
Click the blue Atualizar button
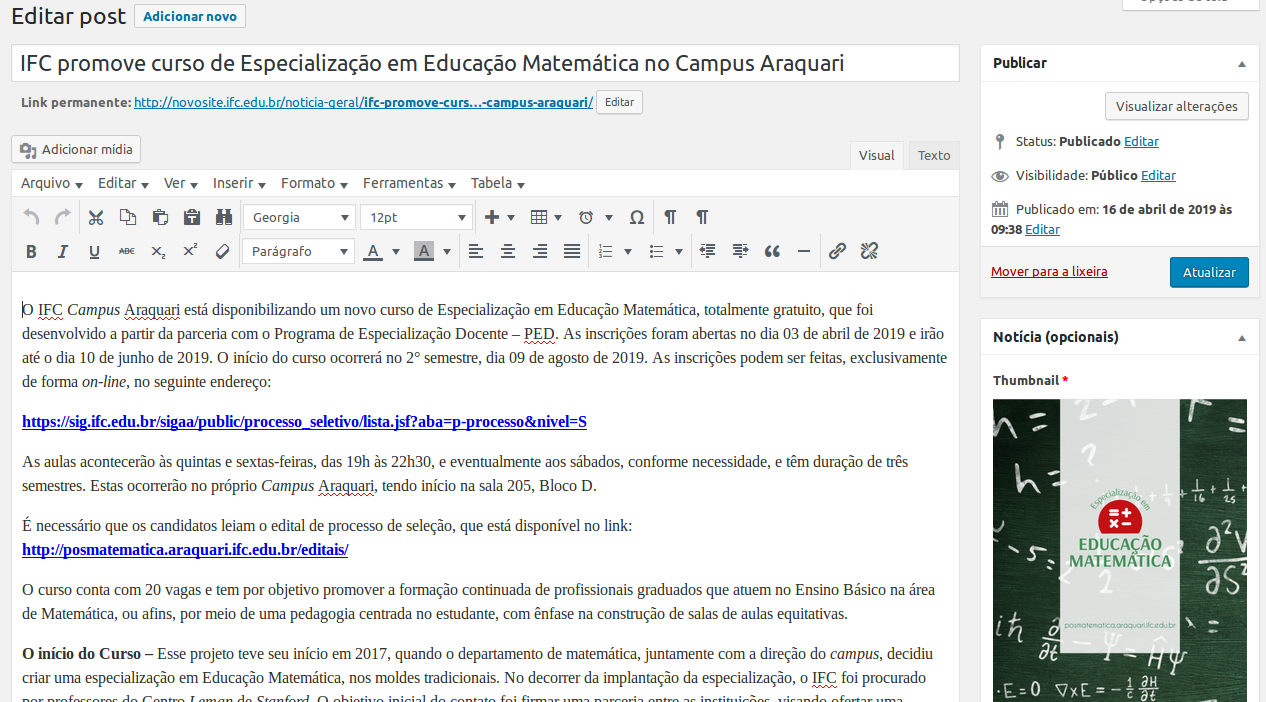(x=1209, y=272)
